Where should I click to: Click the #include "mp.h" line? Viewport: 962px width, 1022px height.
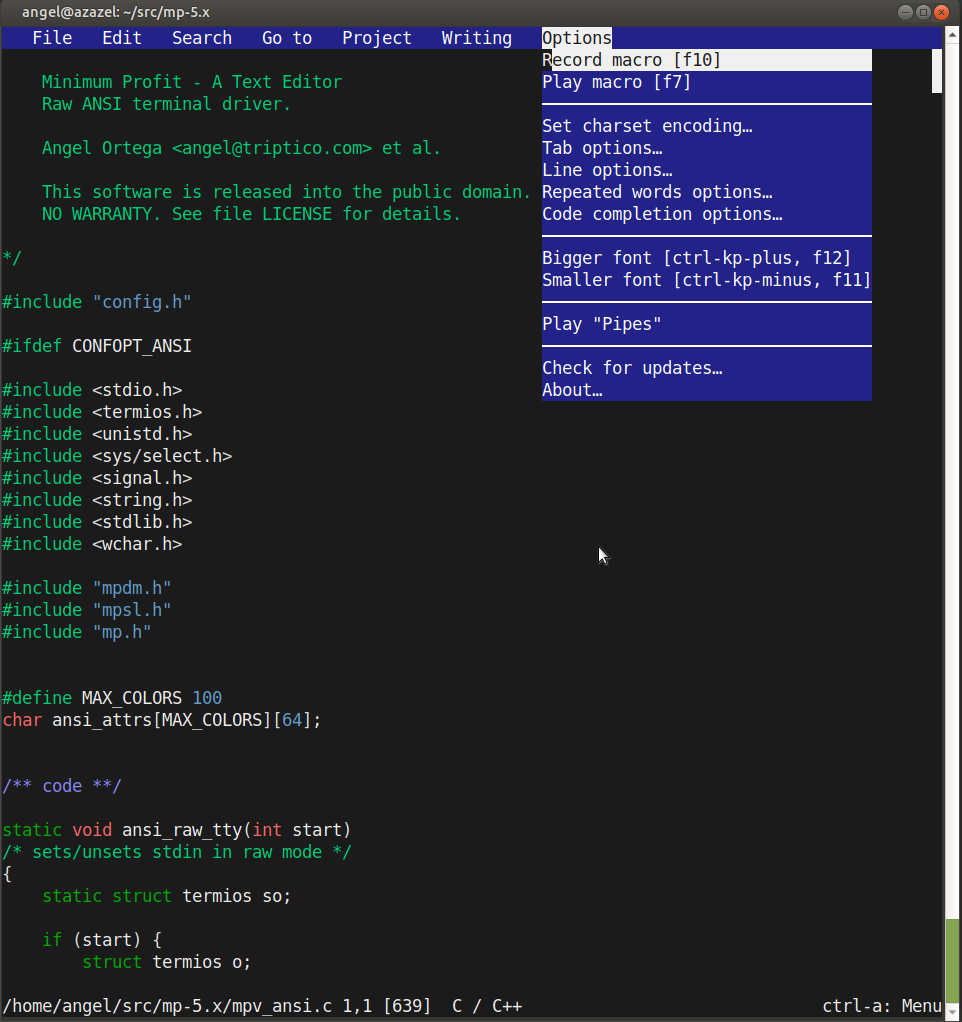77,632
